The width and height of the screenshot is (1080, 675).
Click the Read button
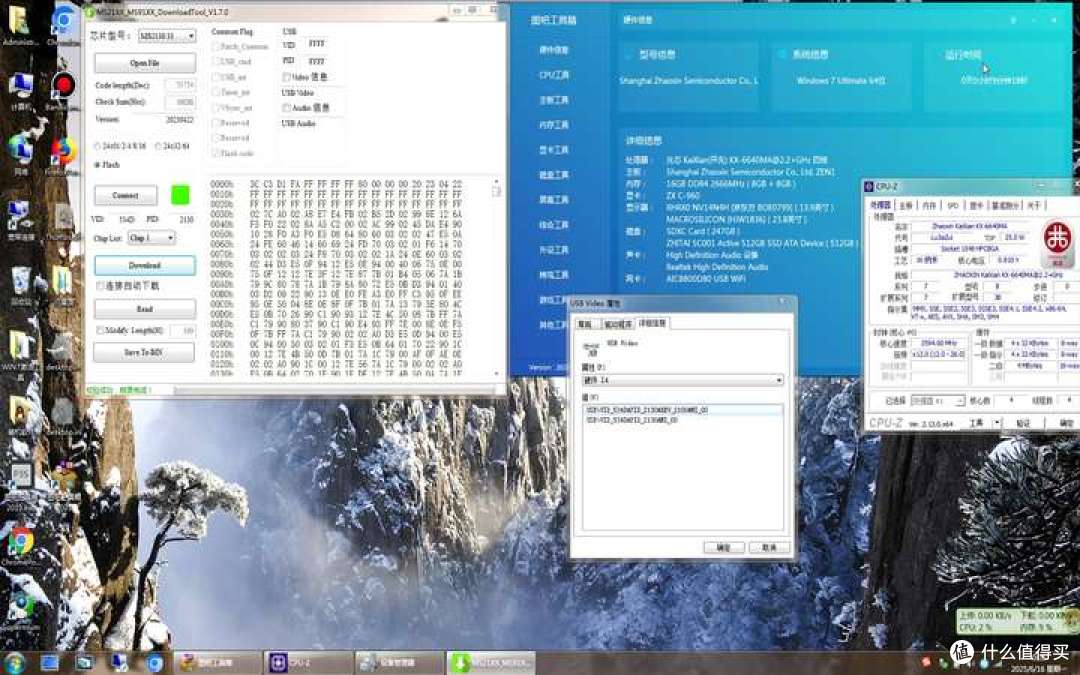click(x=145, y=309)
